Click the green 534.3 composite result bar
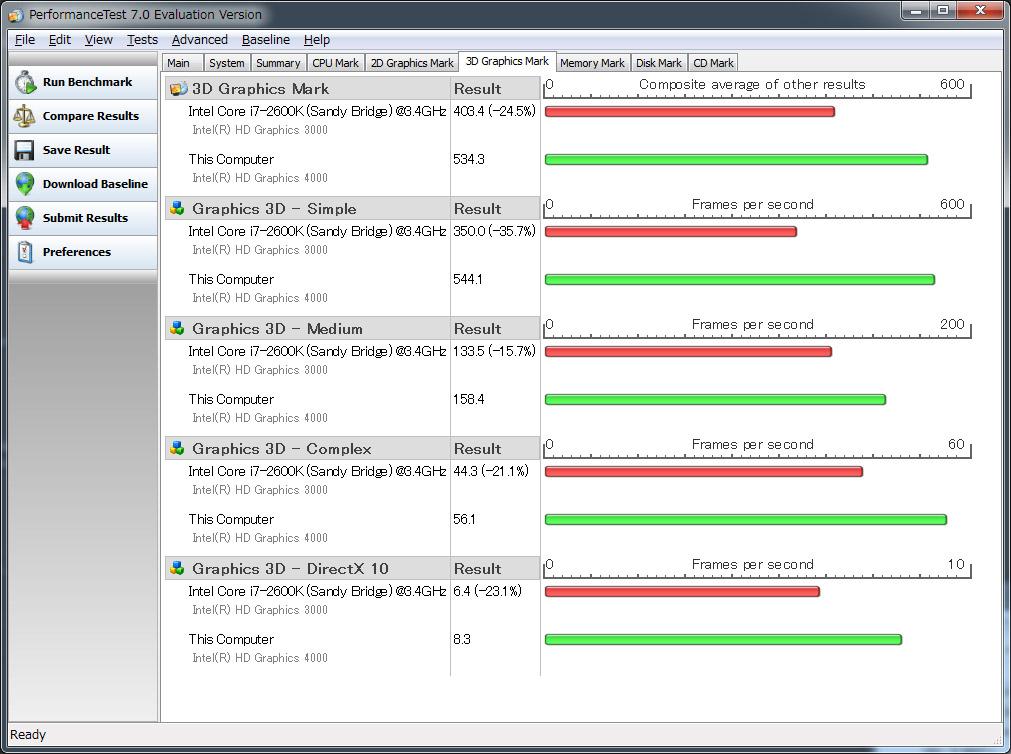The image size is (1011, 754). (x=736, y=159)
